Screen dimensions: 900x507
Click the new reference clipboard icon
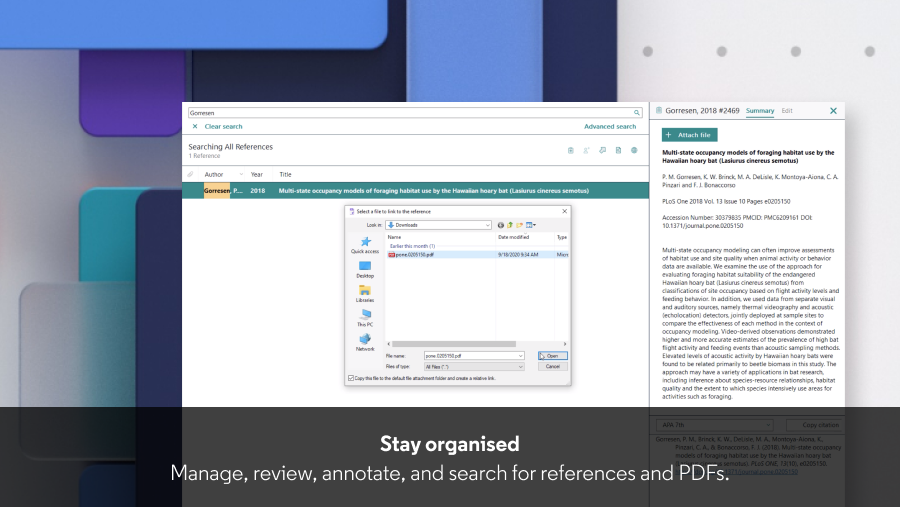tap(571, 150)
